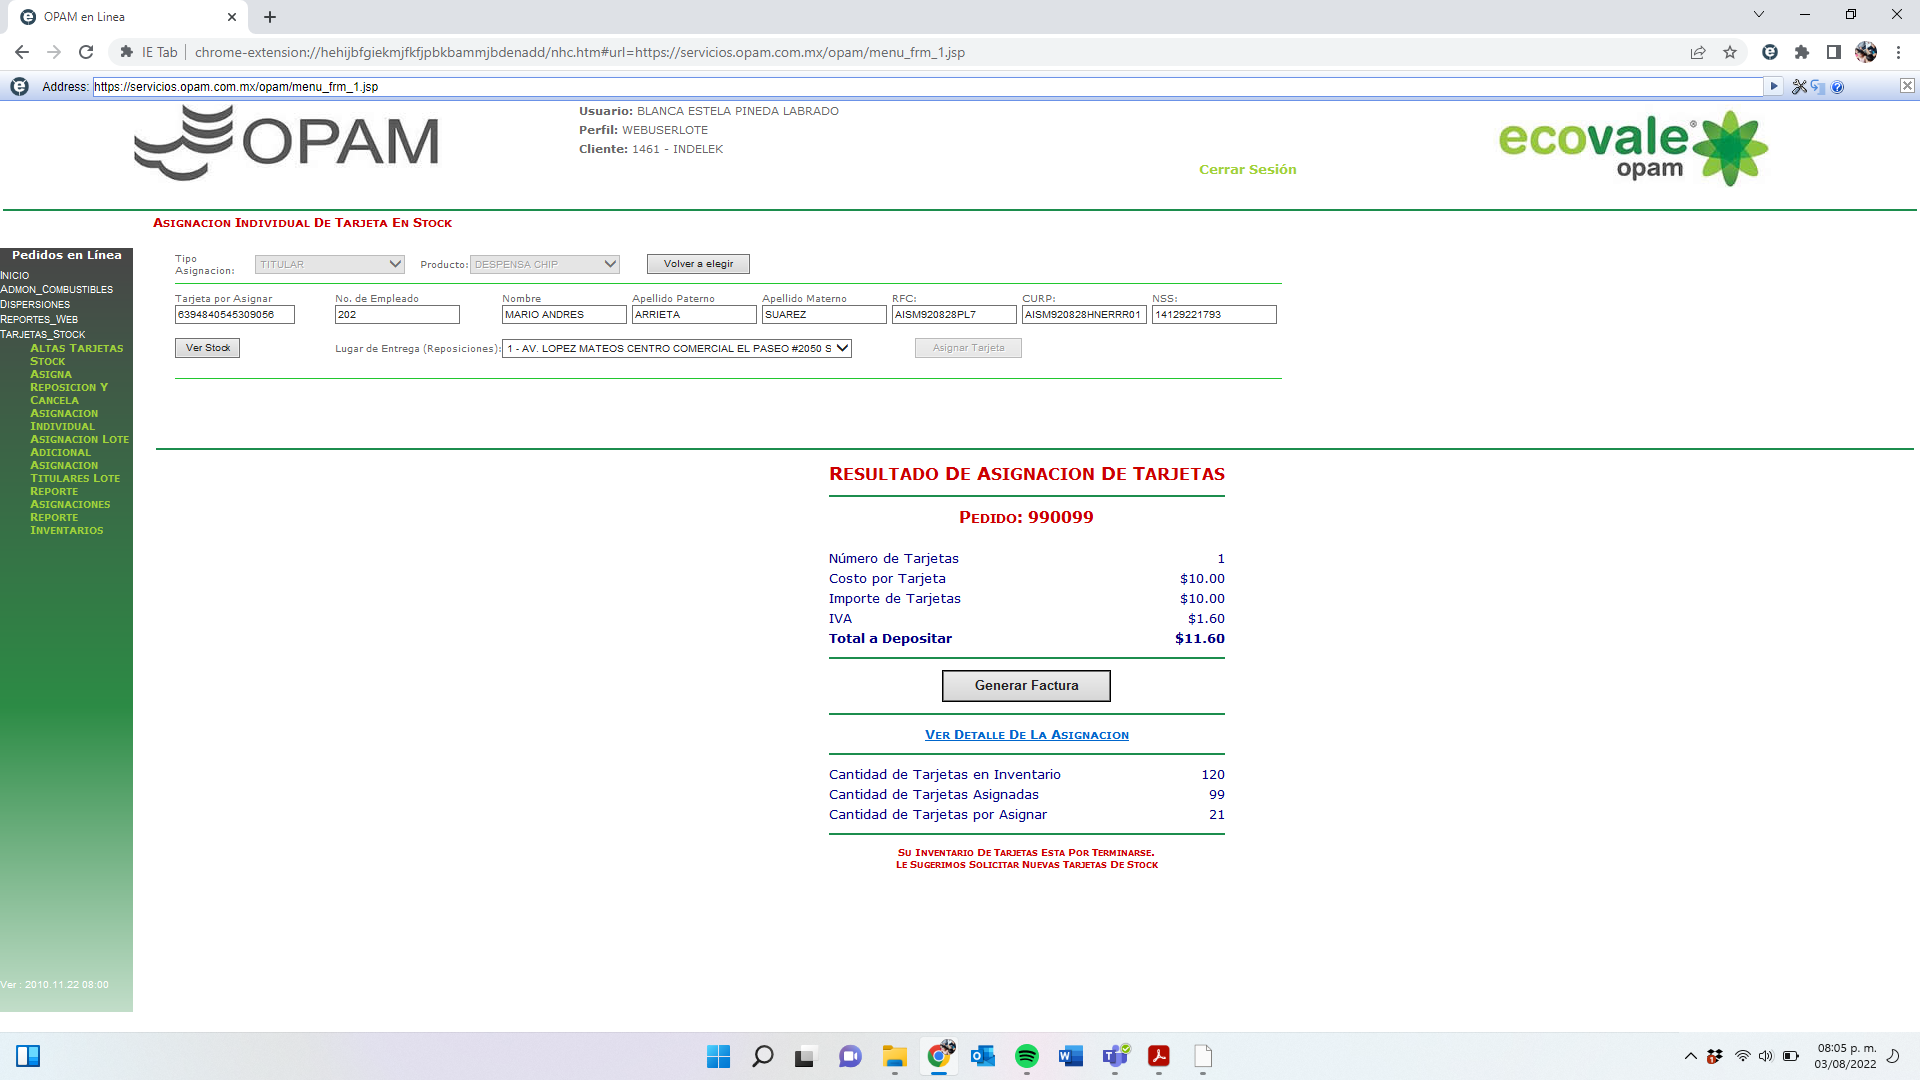Focus Apellido Paterno field ARRIETA
This screenshot has width=1920, height=1080.
[x=694, y=315]
